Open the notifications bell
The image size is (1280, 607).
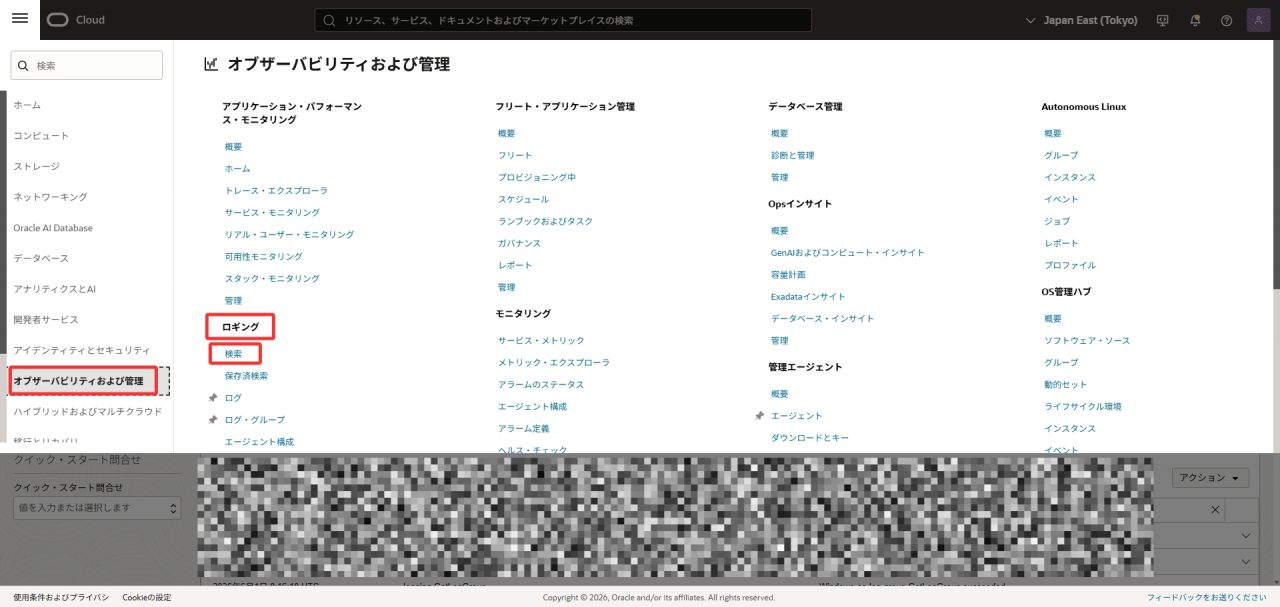[1195, 20]
